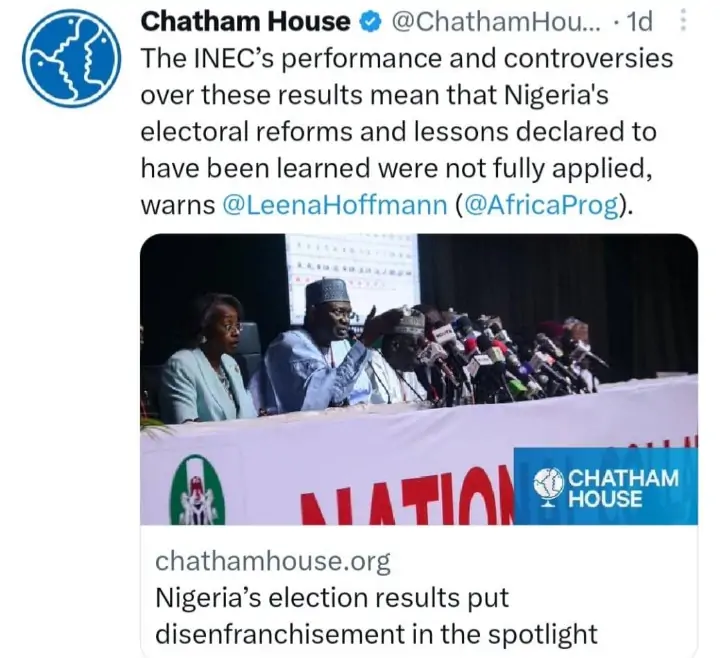The width and height of the screenshot is (720, 658).
Task: Click the Nigerian coat of arms emblem
Action: point(197,490)
